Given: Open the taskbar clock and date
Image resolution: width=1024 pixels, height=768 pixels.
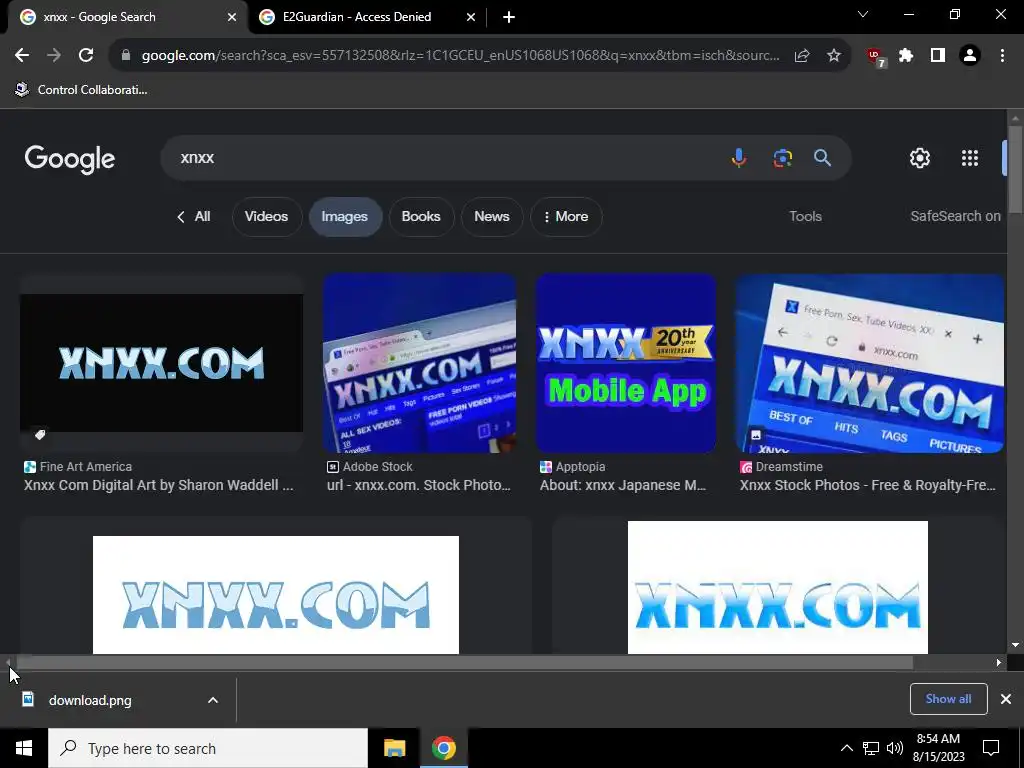Looking at the screenshot, I should pyautogui.click(x=938, y=748).
